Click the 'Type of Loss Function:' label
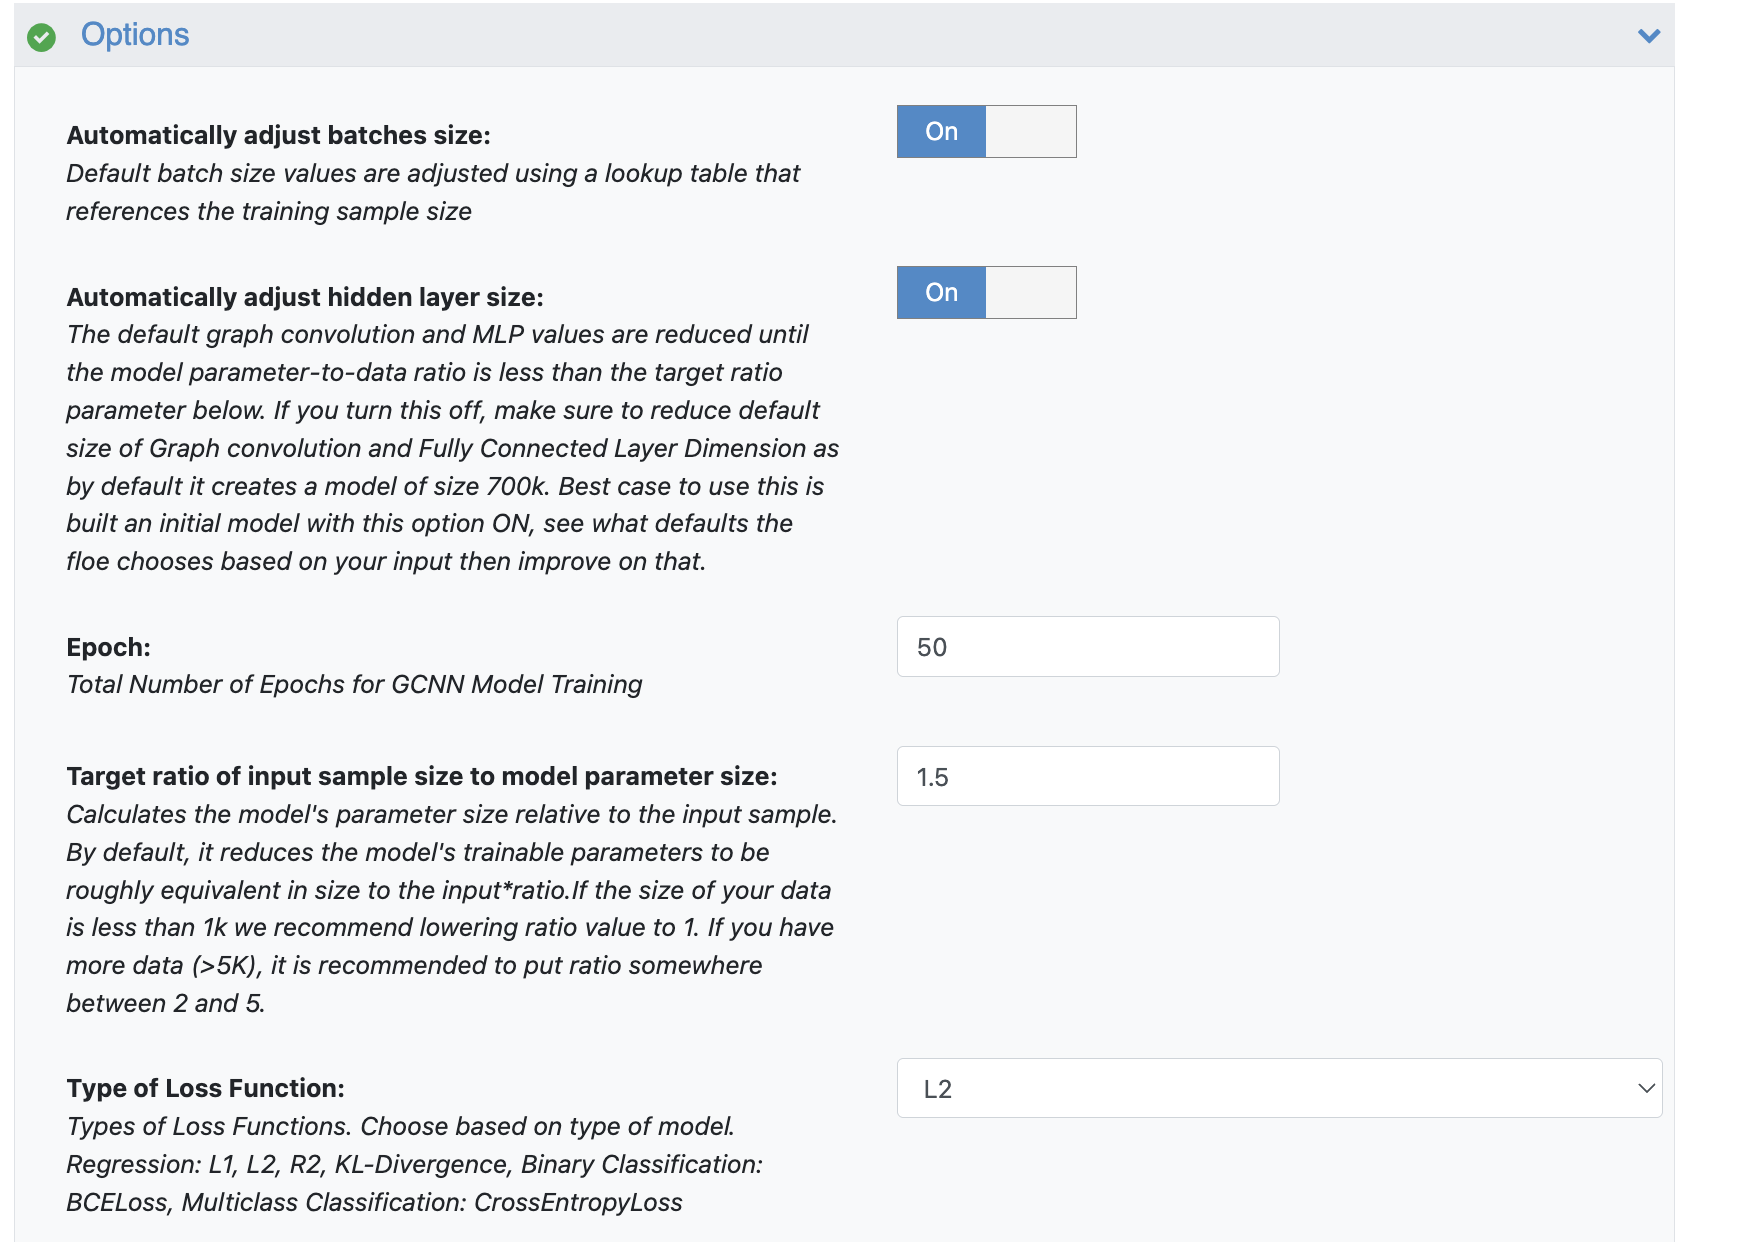The height and width of the screenshot is (1242, 1742). 205,1088
